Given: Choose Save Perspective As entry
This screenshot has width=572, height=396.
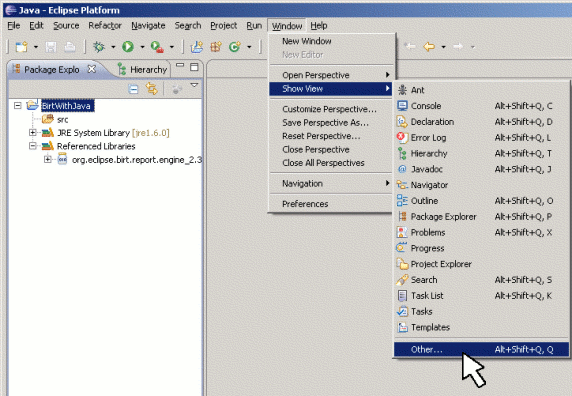Looking at the screenshot, I should (332, 123).
